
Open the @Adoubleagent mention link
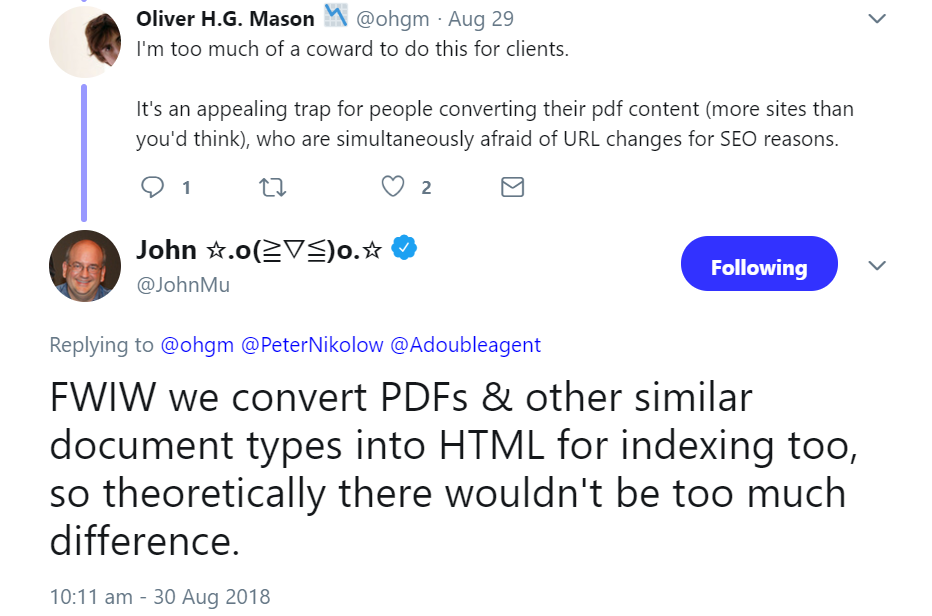point(465,345)
